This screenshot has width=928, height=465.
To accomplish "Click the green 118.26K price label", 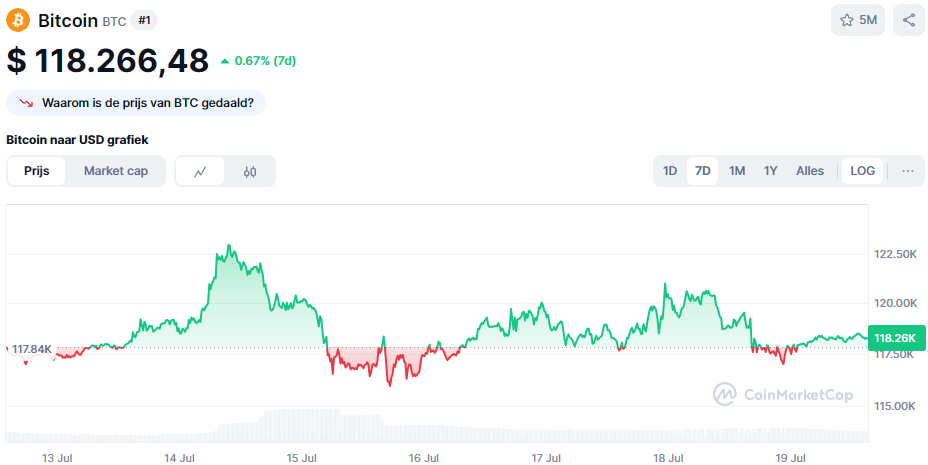I will [895, 338].
